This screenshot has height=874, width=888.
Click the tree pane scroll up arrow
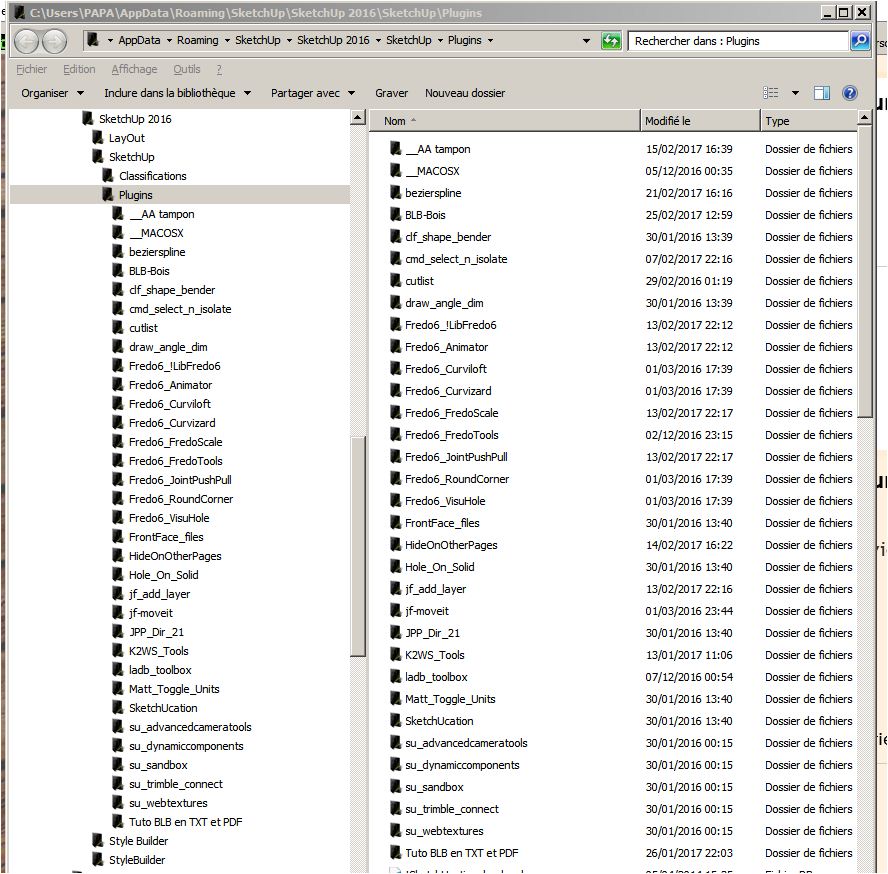[x=358, y=117]
